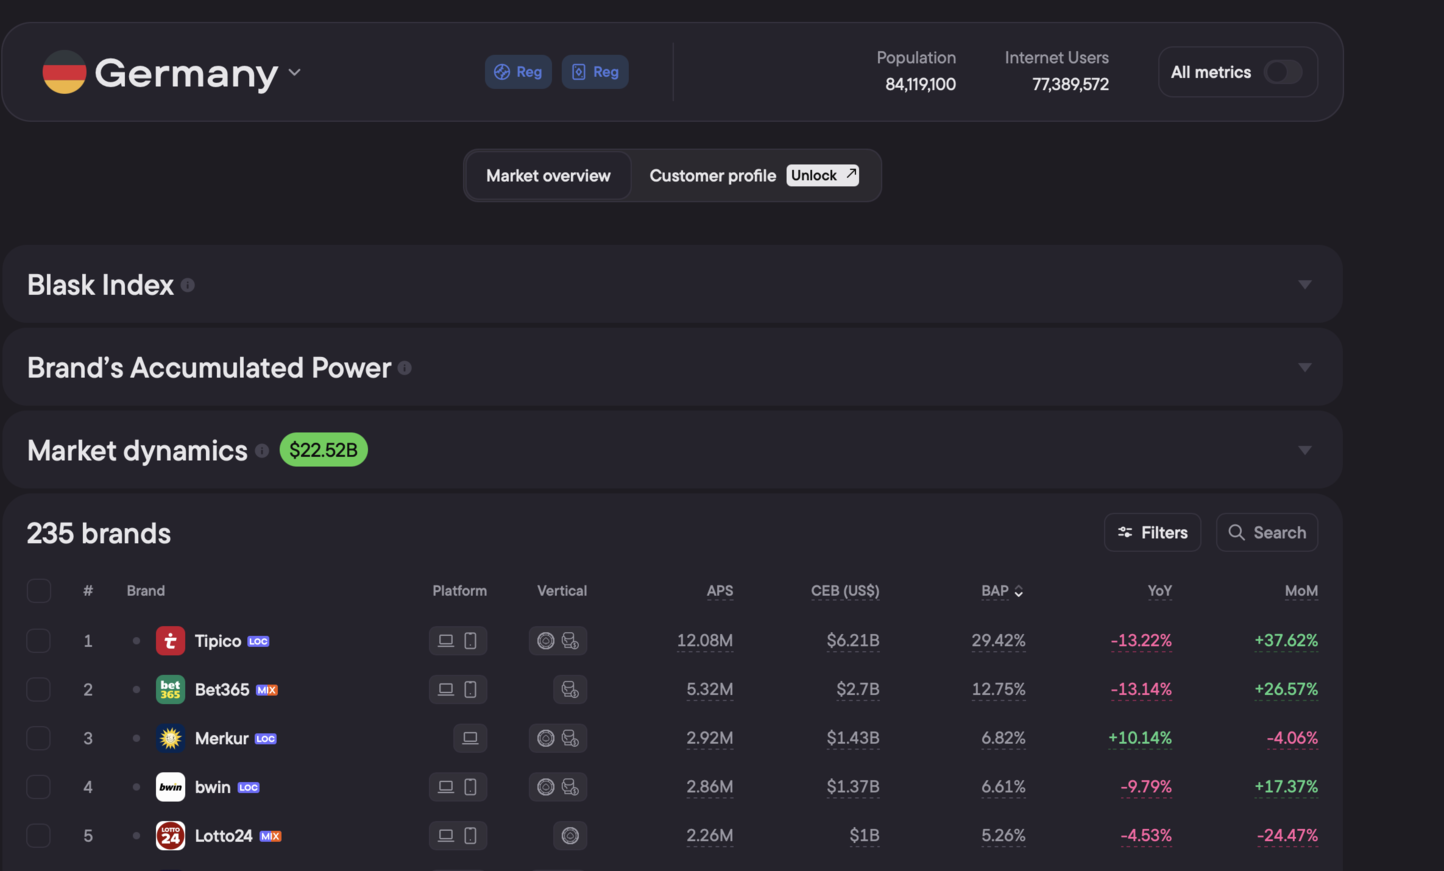Click info icon beside Brand's Accumulated Power

pos(405,368)
